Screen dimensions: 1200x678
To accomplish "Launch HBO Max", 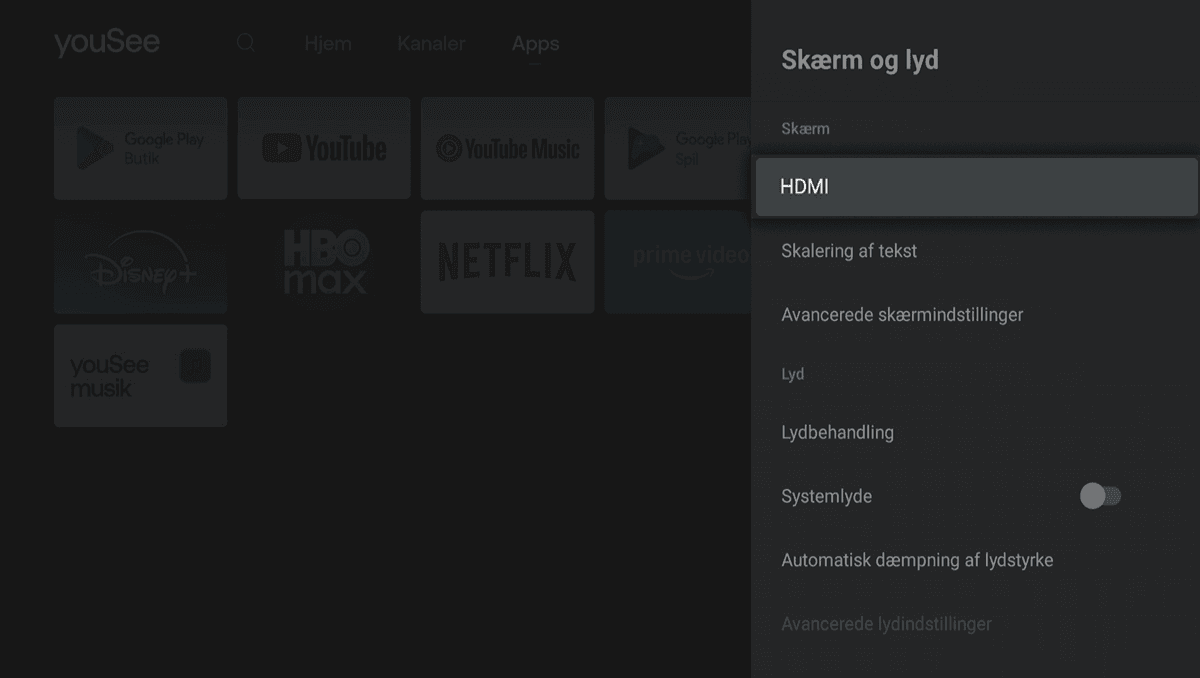I will (324, 262).
